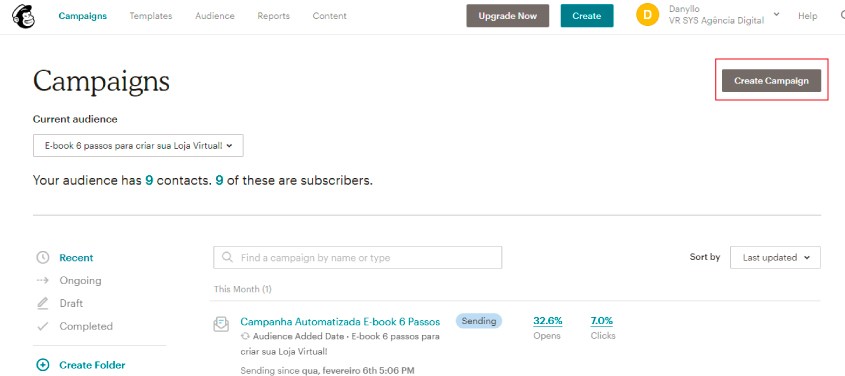Viewport: 845px width, 376px height.
Task: Click the Campaigns page heading
Action: tap(101, 81)
